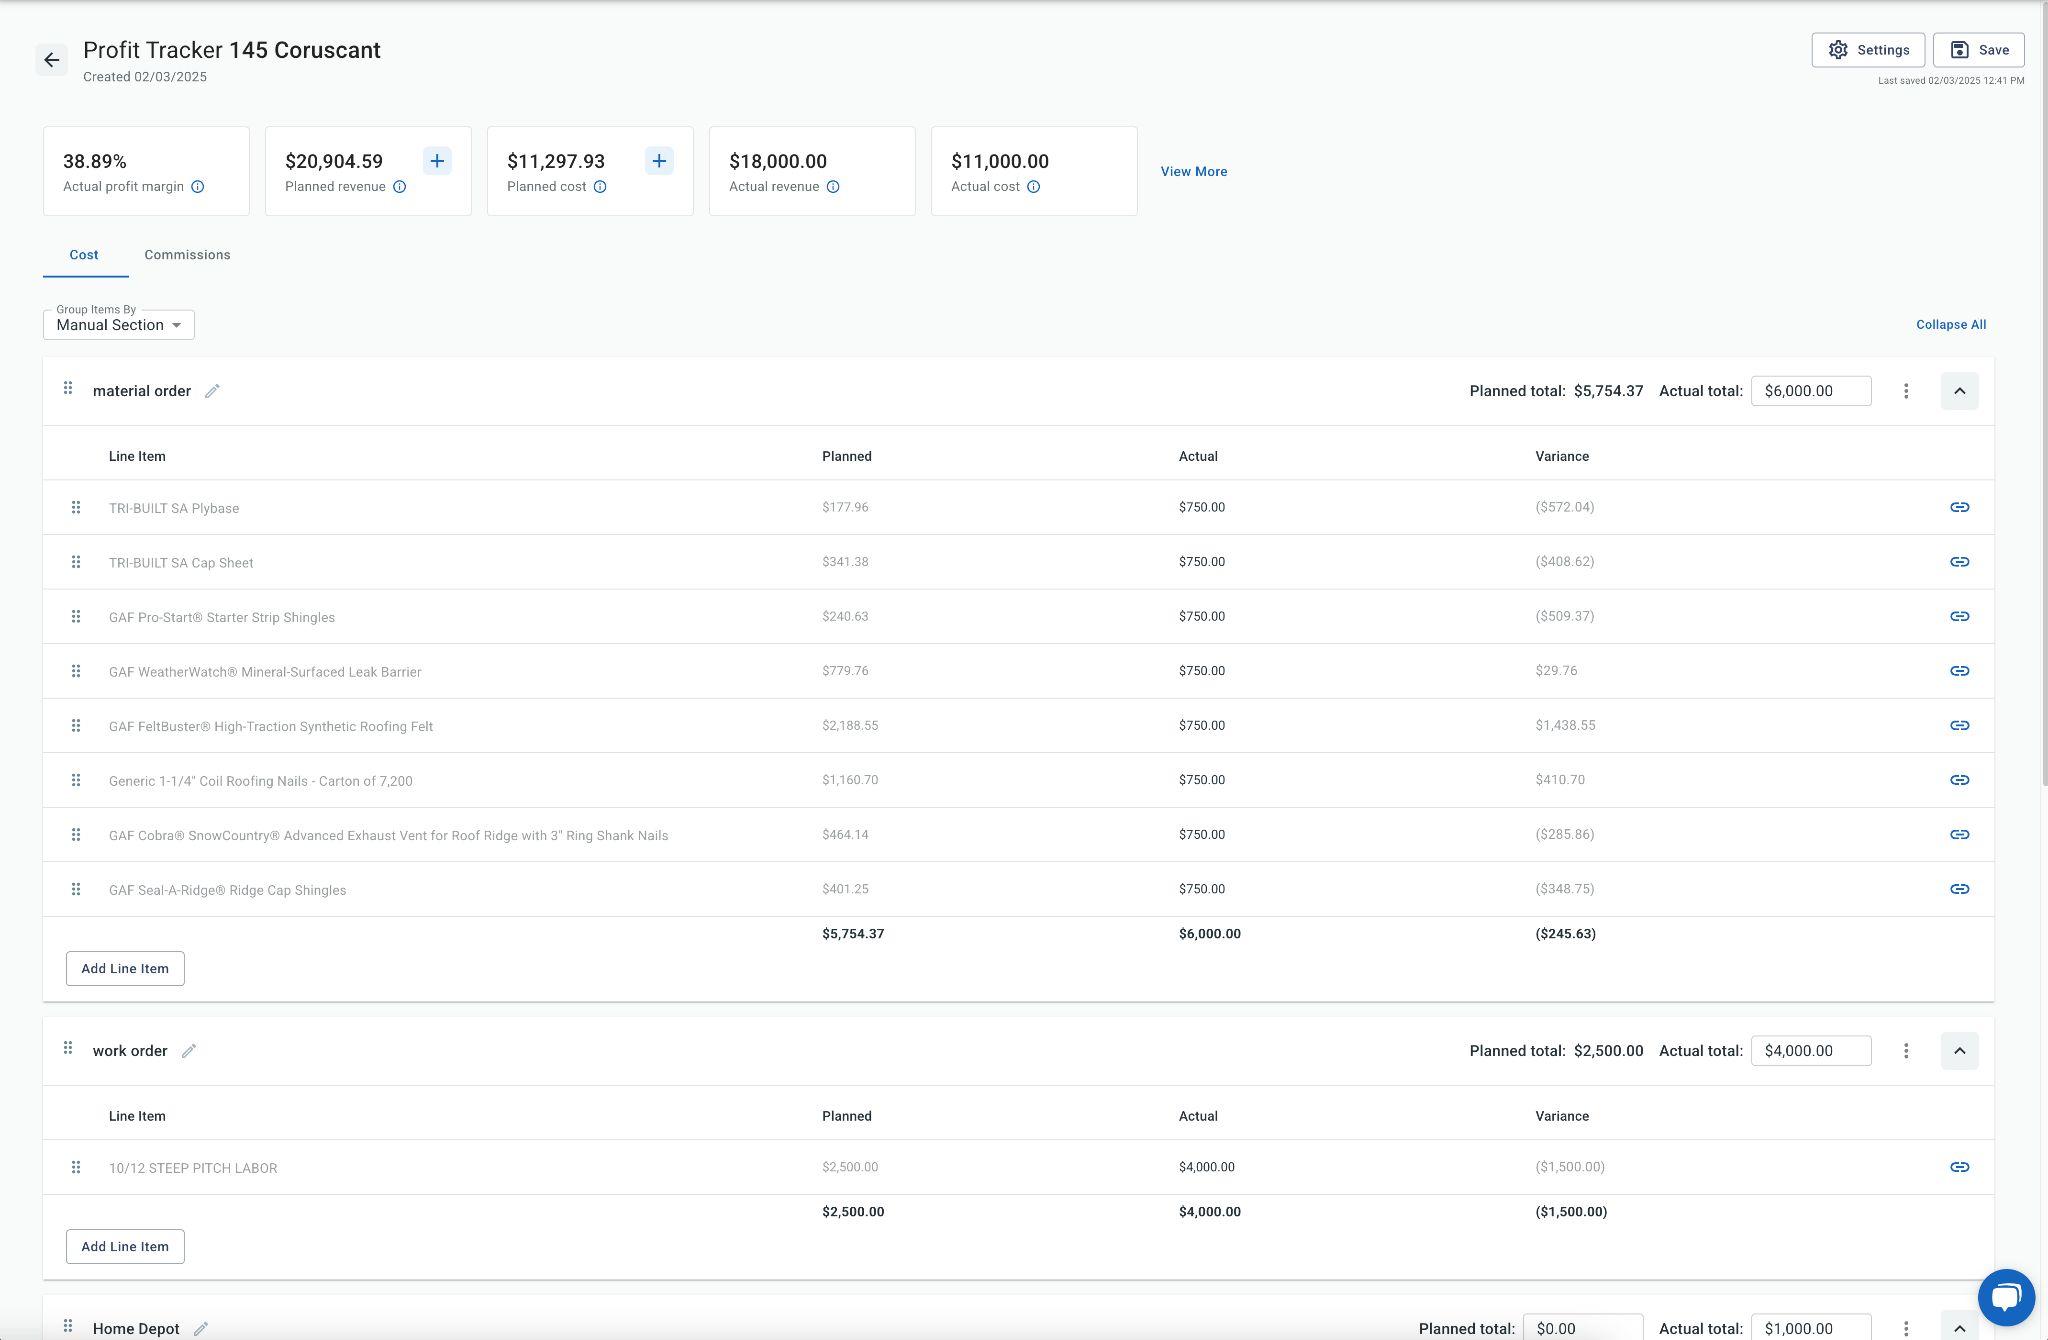Click link icon on TRI-BUILT SA Plybase row

1959,507
